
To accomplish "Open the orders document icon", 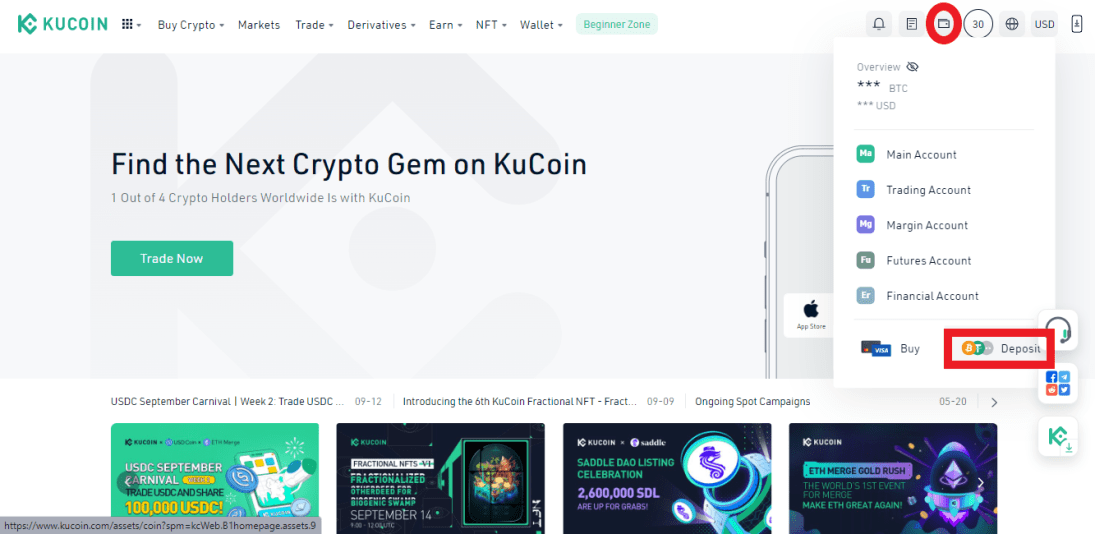I will click(911, 24).
